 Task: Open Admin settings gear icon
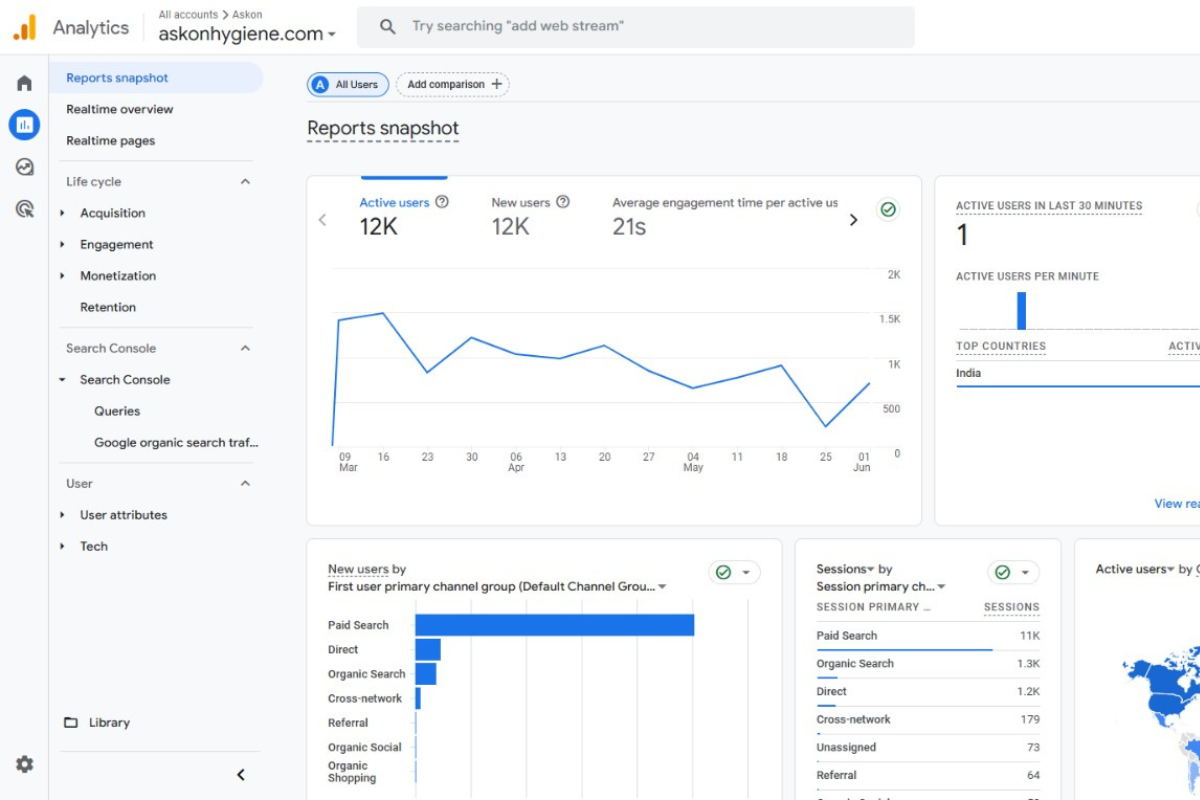click(24, 764)
